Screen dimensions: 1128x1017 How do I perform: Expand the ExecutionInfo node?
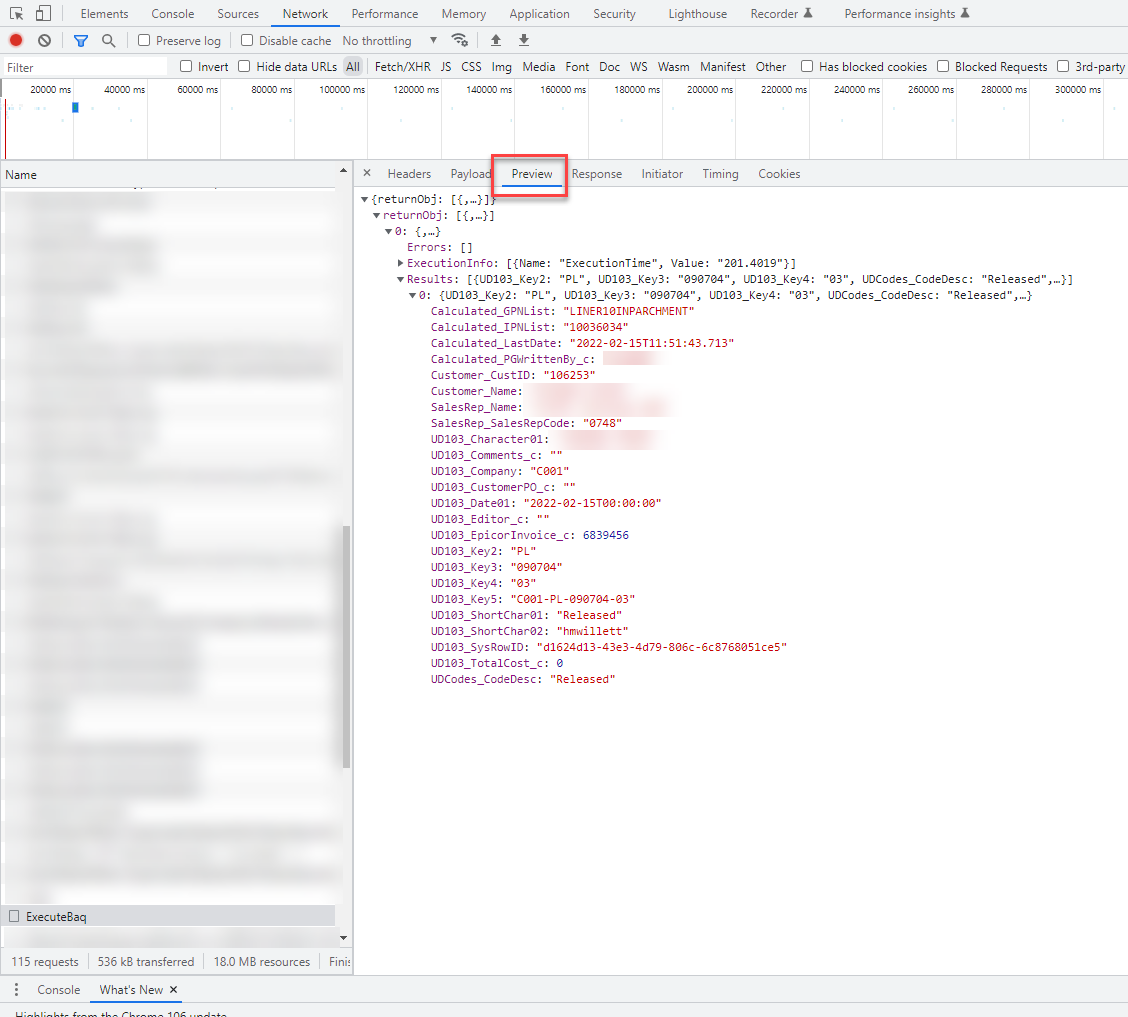[401, 263]
